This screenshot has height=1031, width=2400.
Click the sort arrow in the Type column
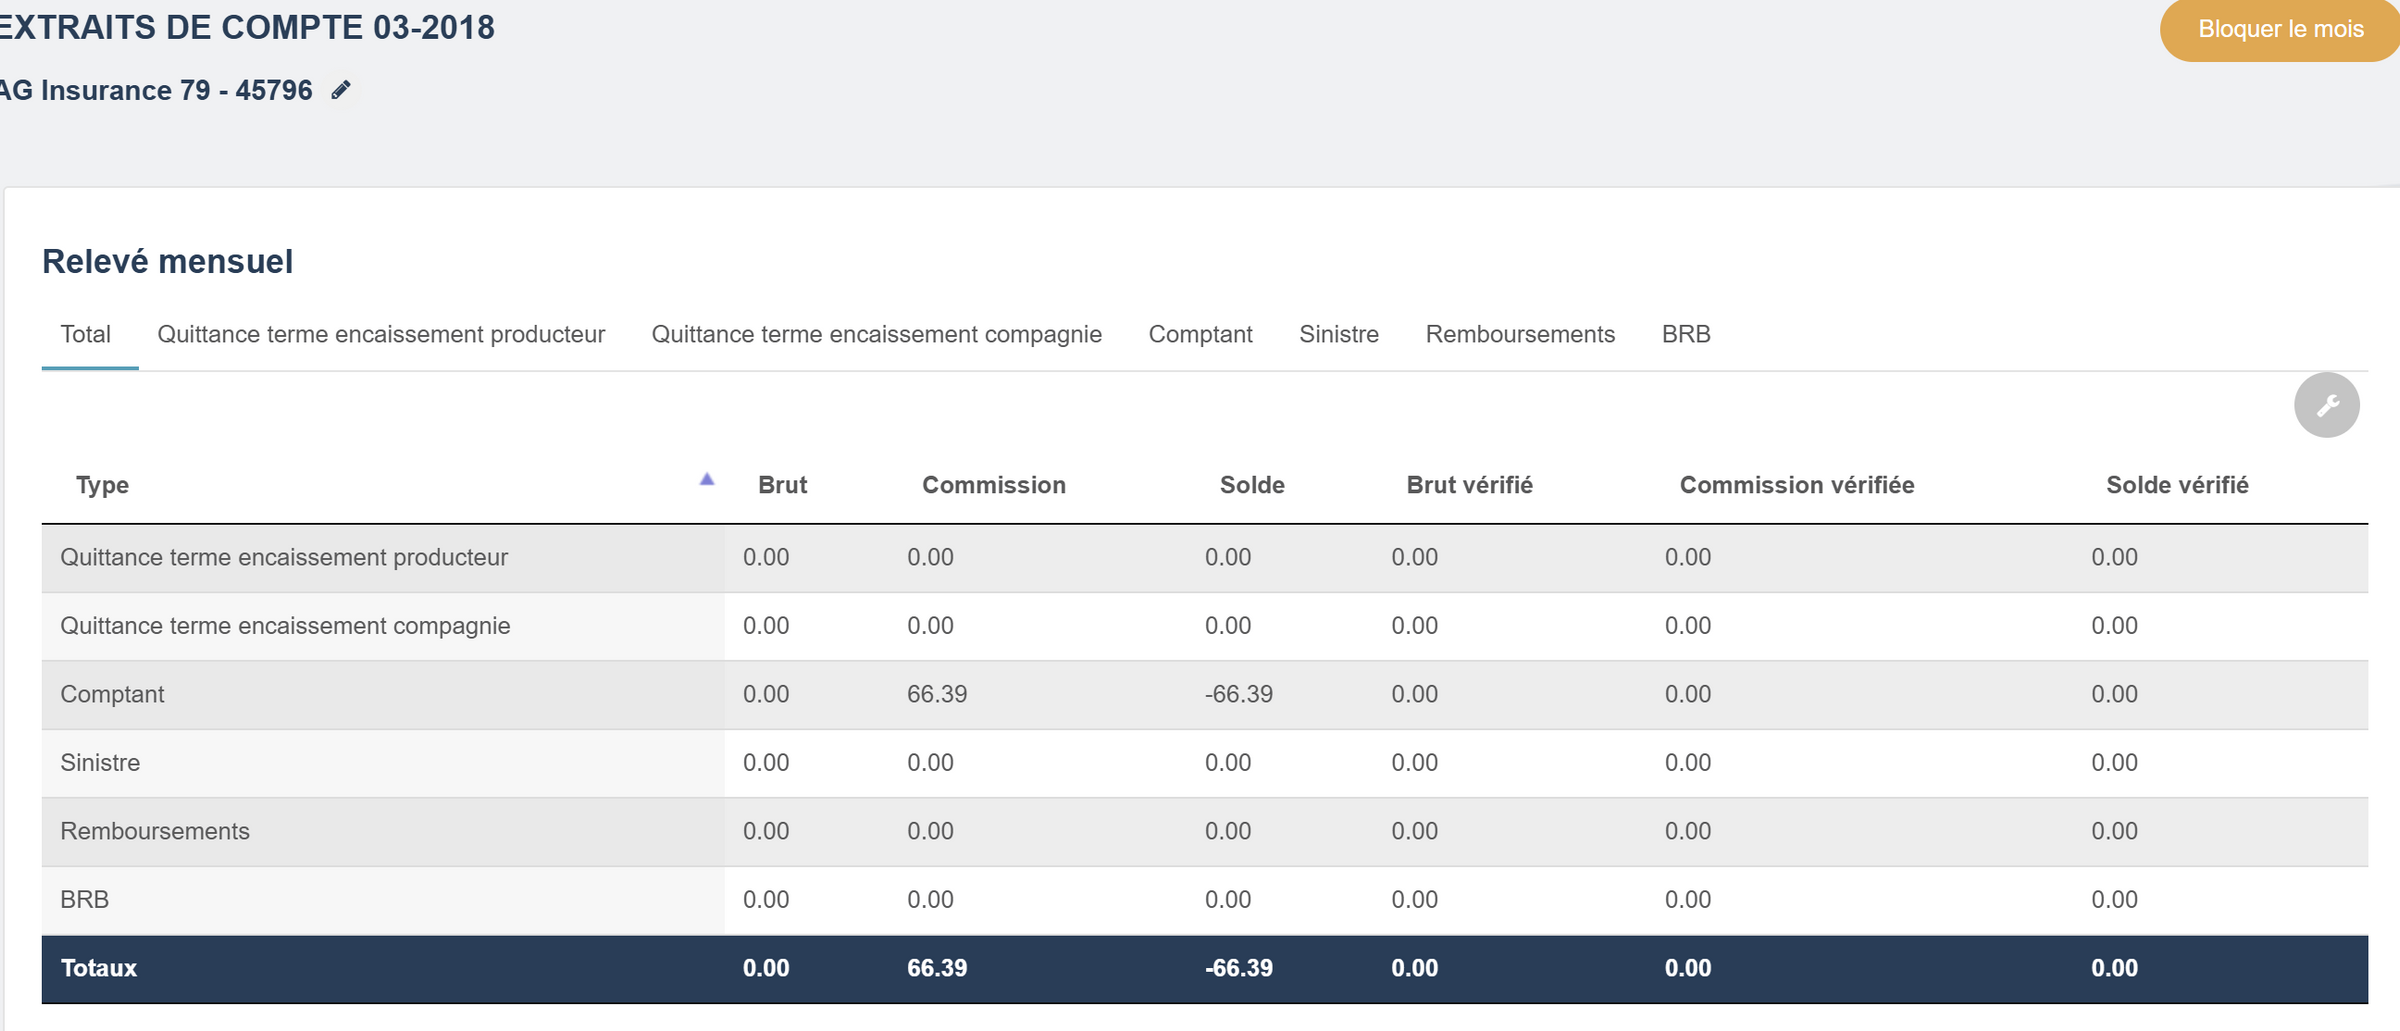coord(707,480)
